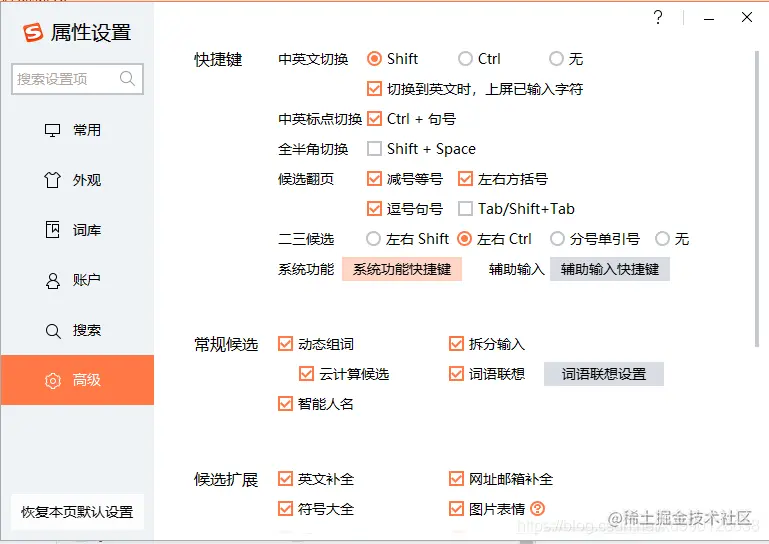Choose Ctrl for 中英文切换

[x=465, y=59]
